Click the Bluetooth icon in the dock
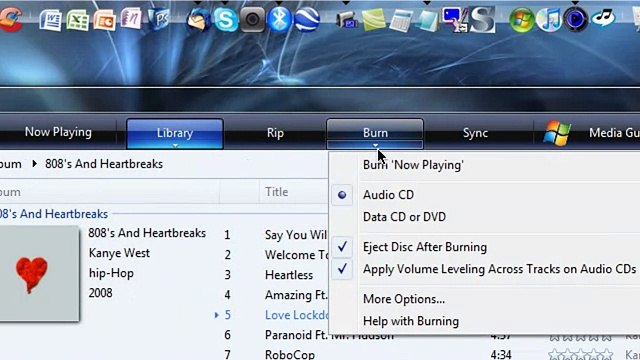640x360 pixels. (279, 19)
